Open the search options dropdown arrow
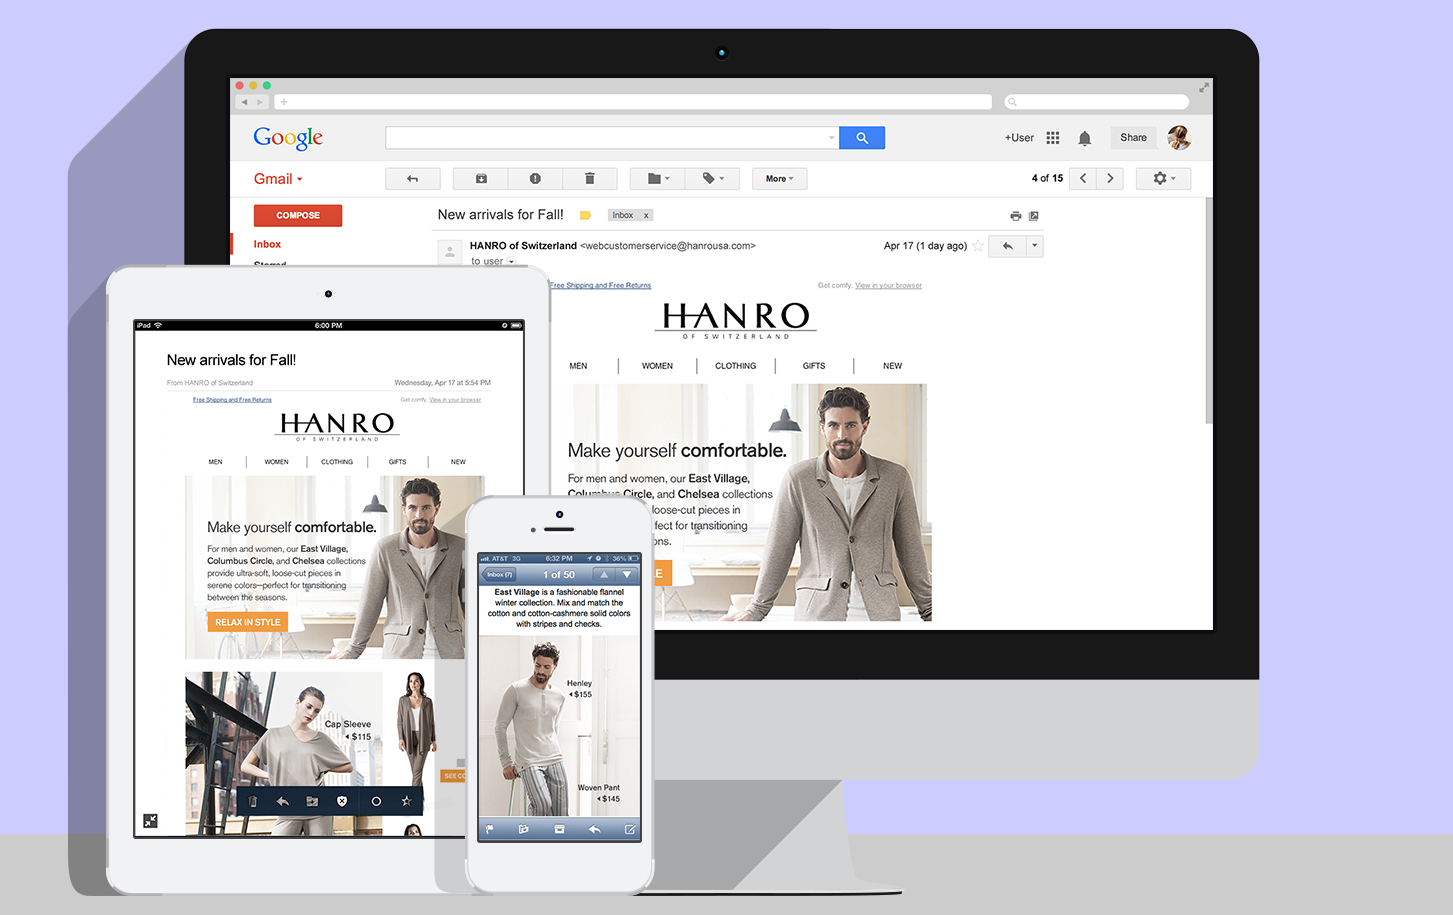The height and width of the screenshot is (915, 1453). click(832, 138)
